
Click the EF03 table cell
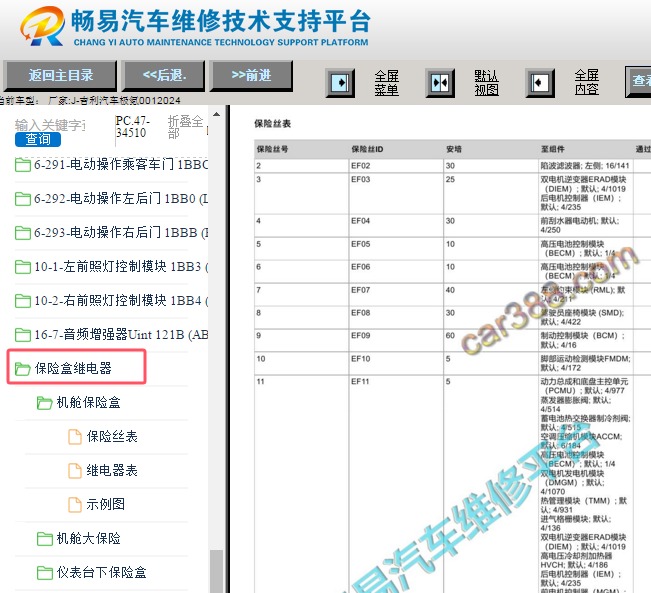pos(396,193)
